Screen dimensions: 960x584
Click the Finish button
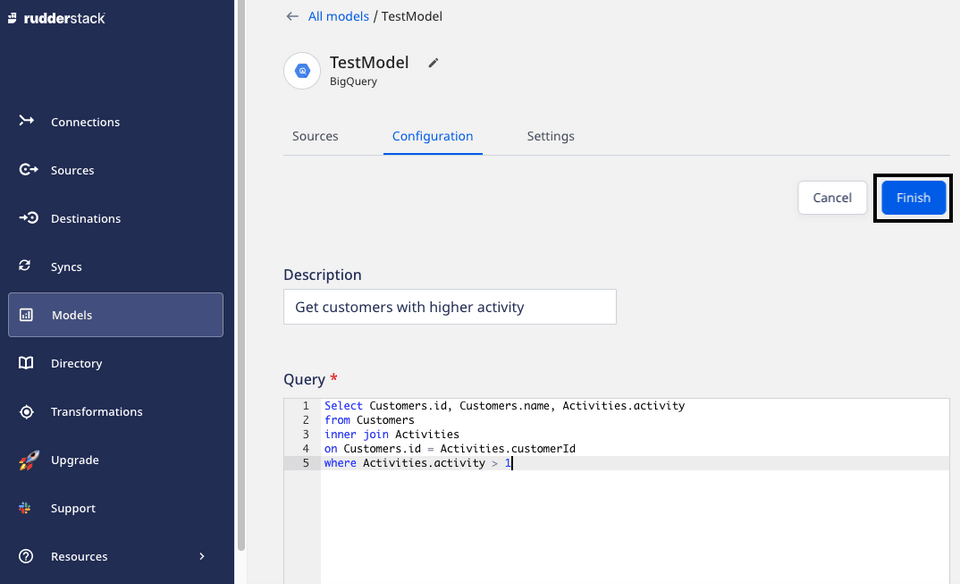[x=912, y=197]
